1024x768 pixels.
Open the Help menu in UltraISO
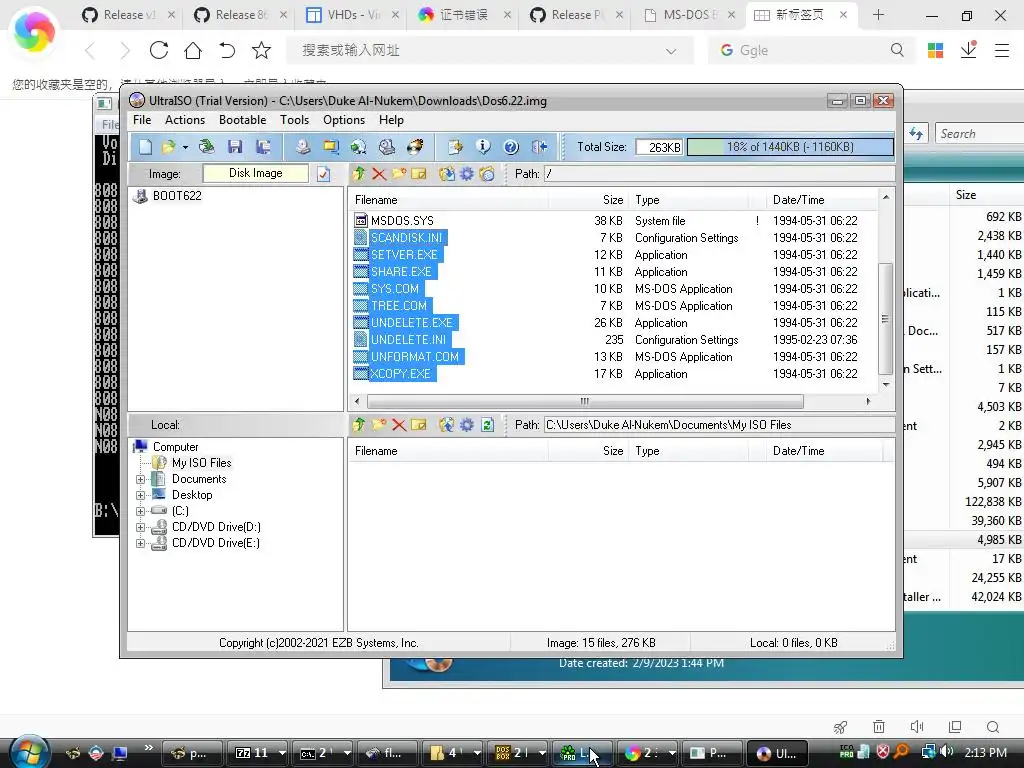pos(391,120)
